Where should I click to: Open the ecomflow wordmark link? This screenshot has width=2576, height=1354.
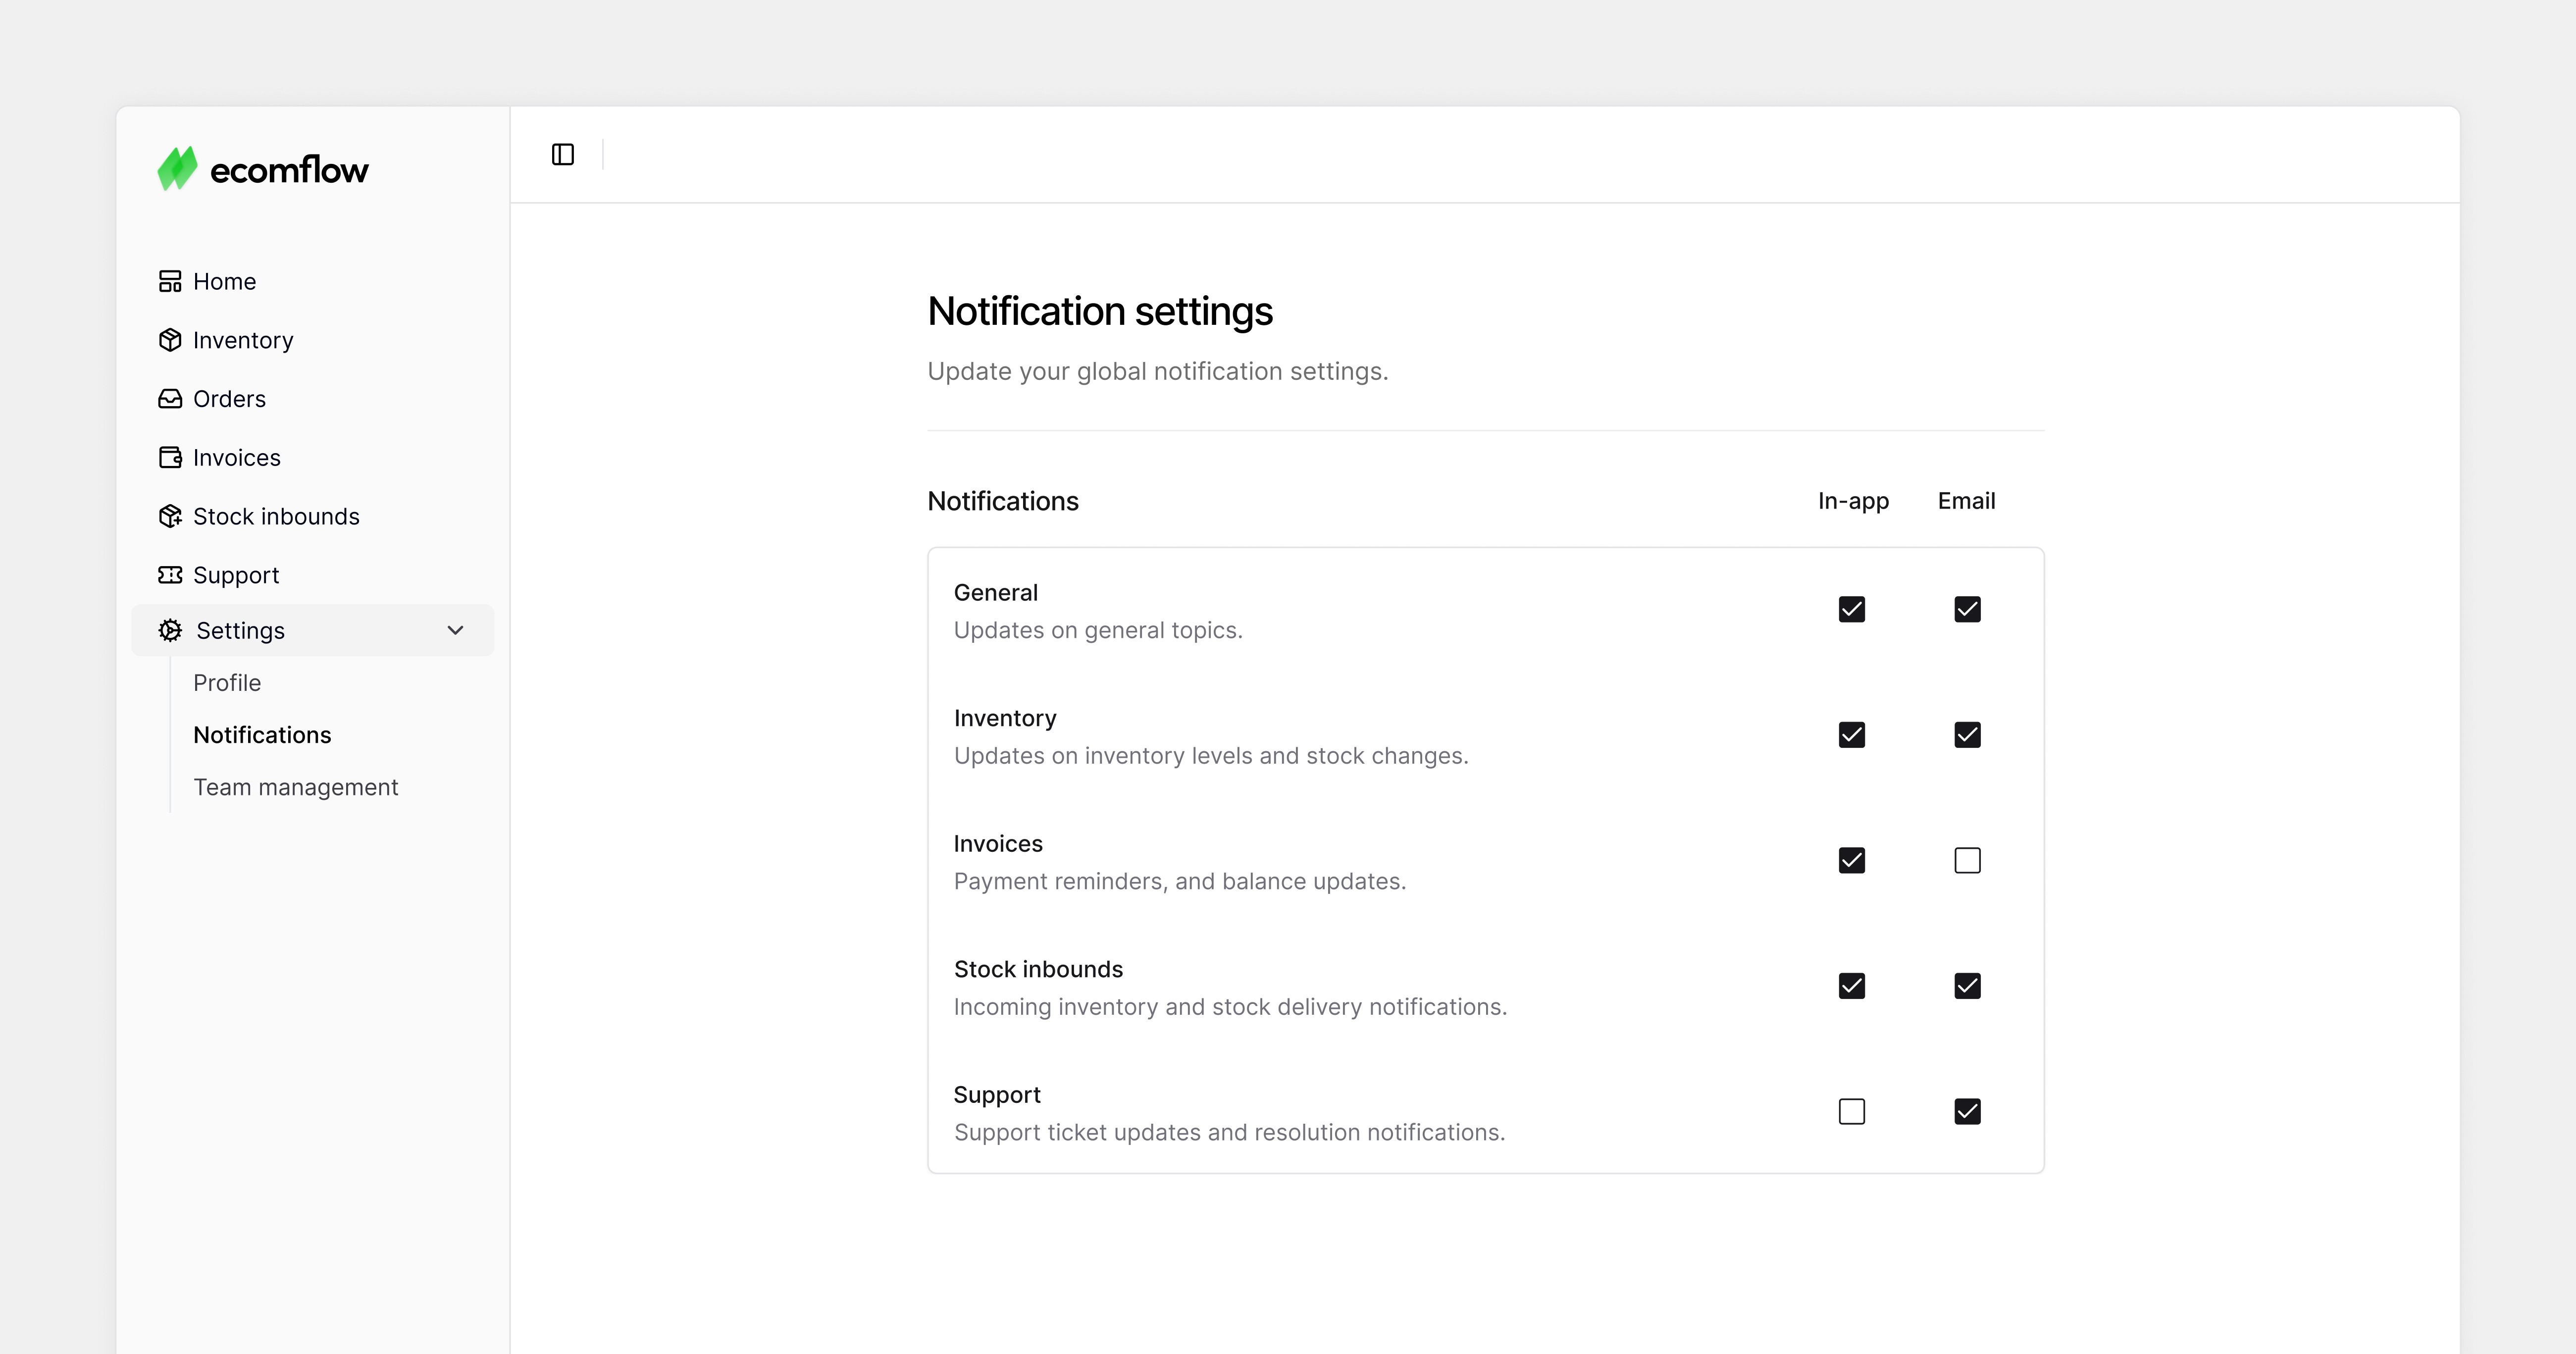289,170
